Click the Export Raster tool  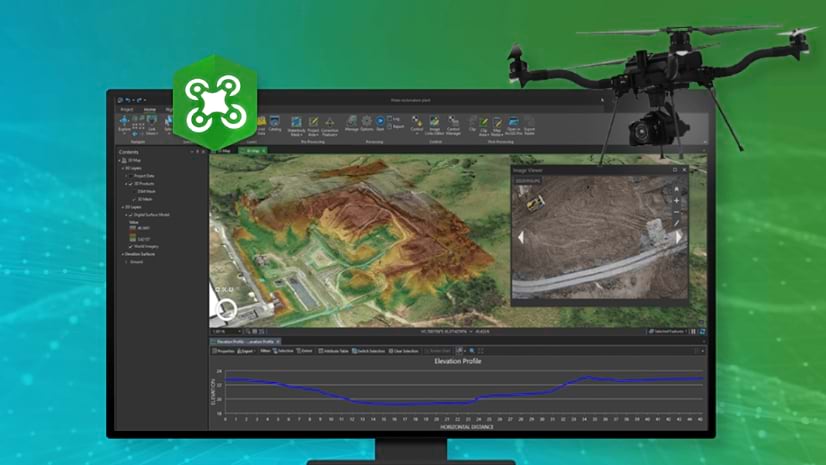tap(529, 126)
